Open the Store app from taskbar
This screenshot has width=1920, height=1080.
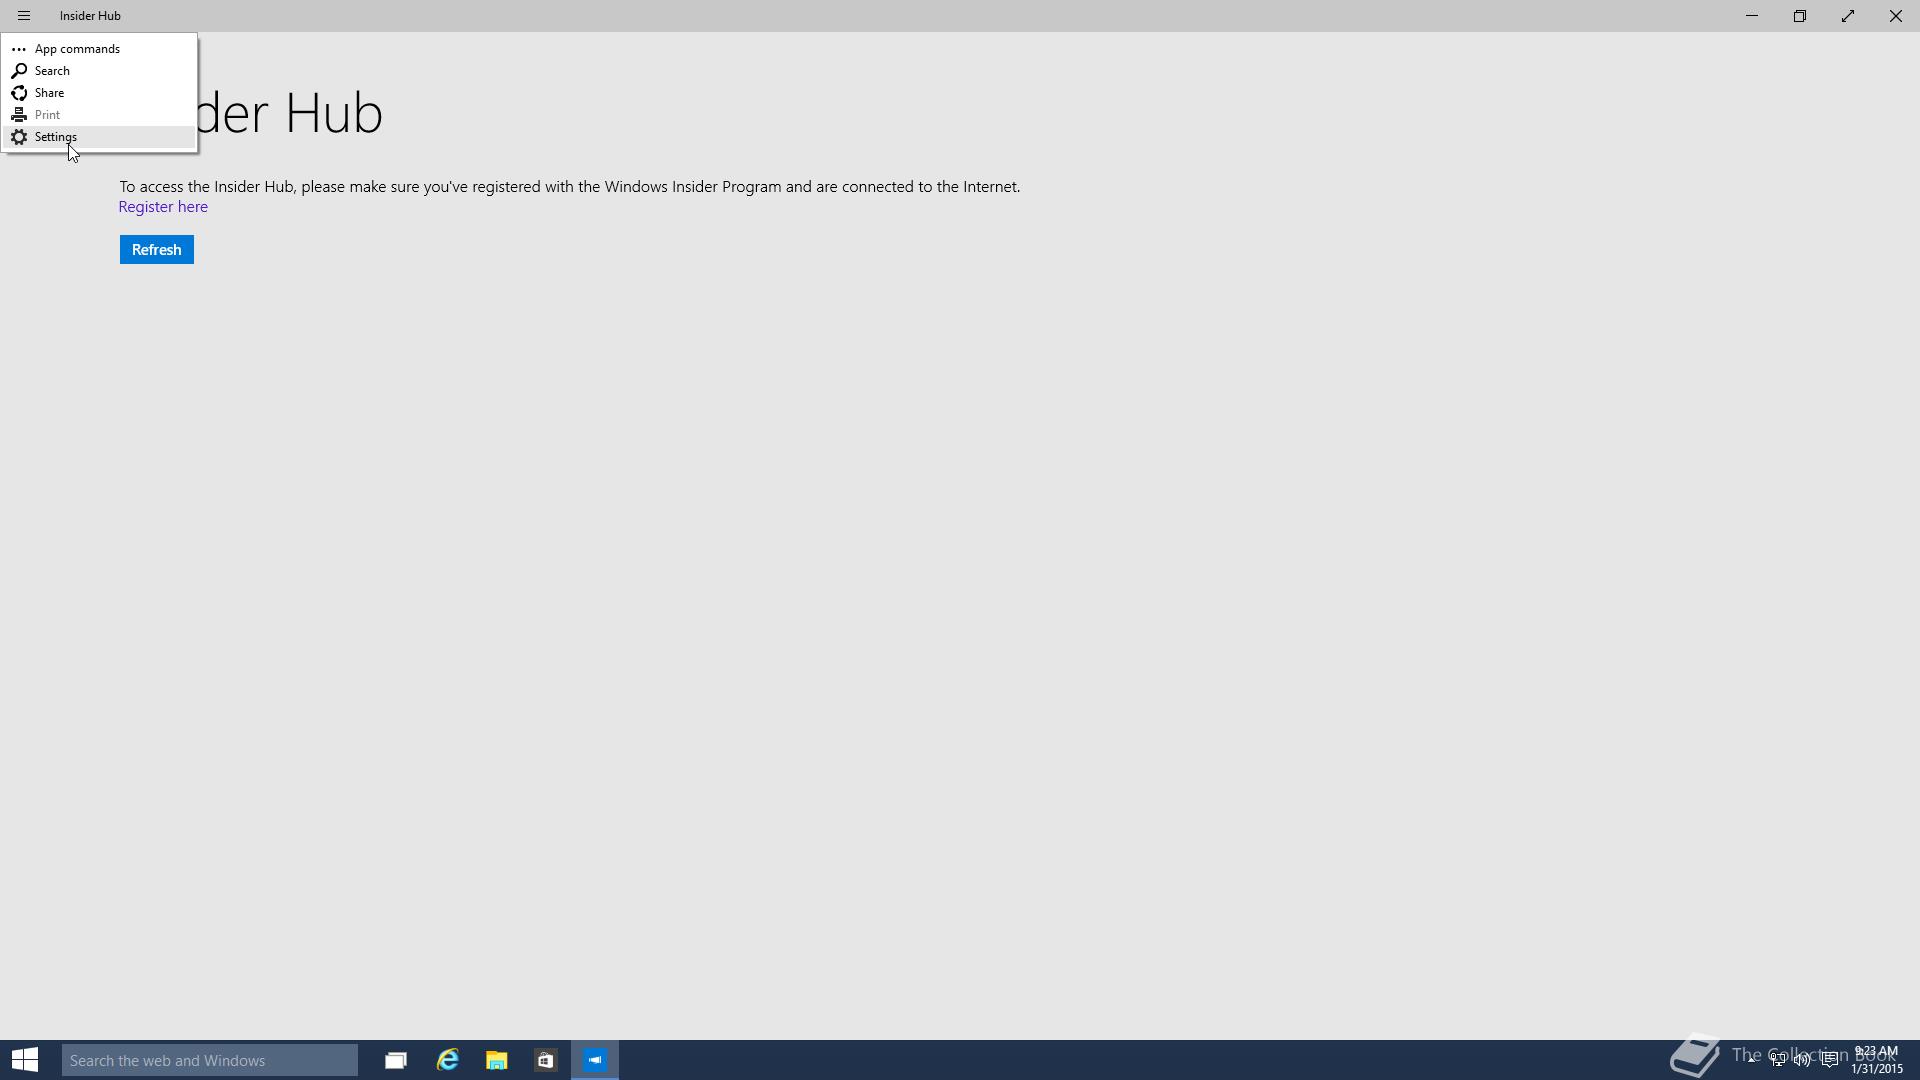[546, 1060]
